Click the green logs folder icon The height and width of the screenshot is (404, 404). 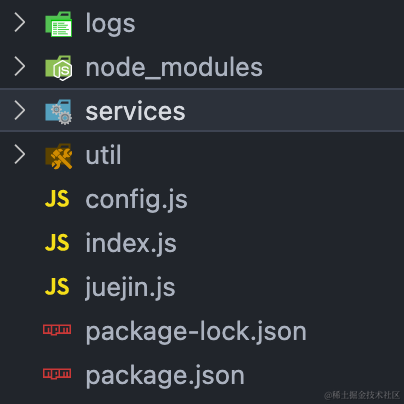point(59,24)
